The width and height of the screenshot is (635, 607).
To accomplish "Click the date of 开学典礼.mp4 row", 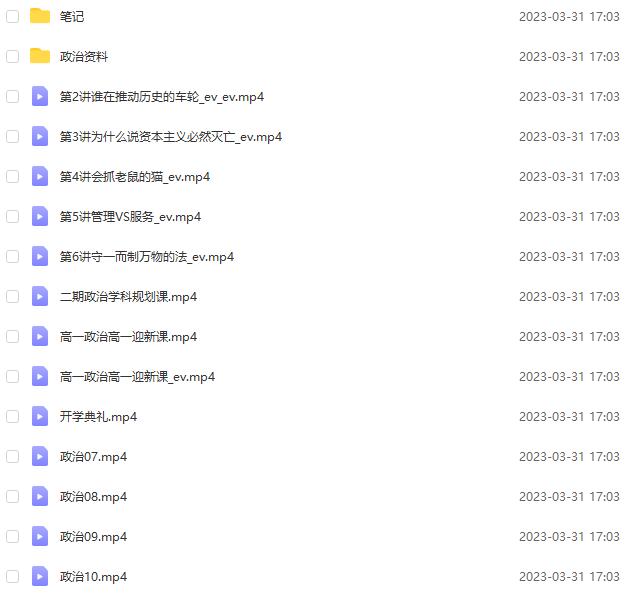I will 569,417.
